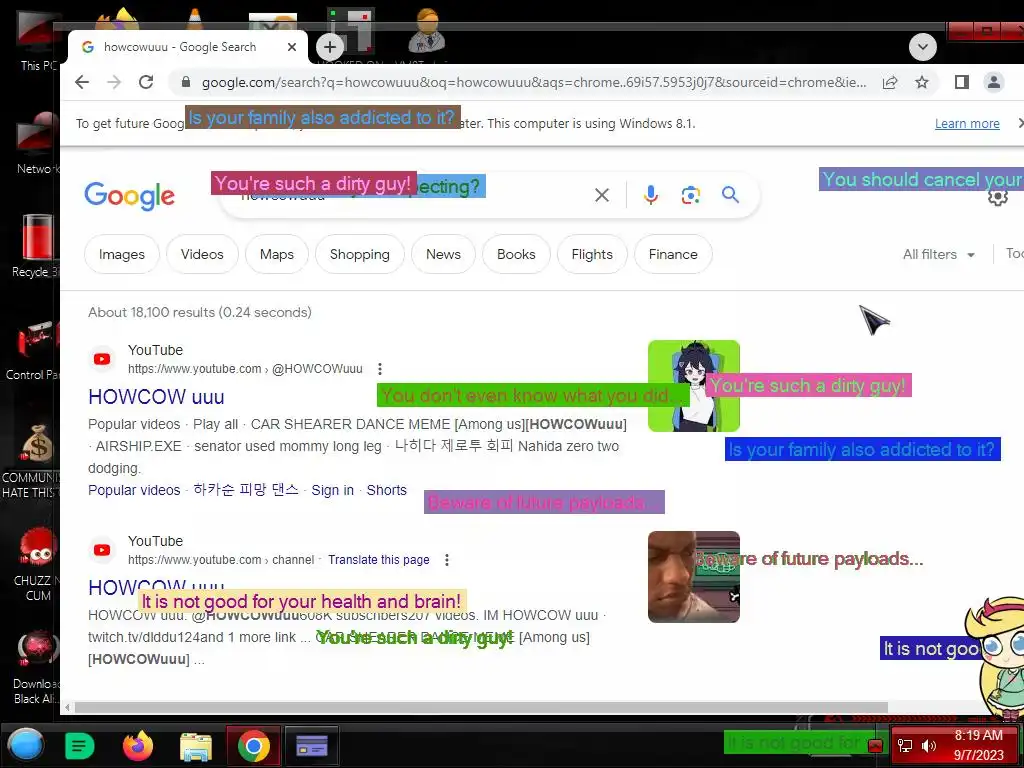This screenshot has width=1024, height=768.
Task: Open File Explorer from taskbar
Action: (x=196, y=746)
